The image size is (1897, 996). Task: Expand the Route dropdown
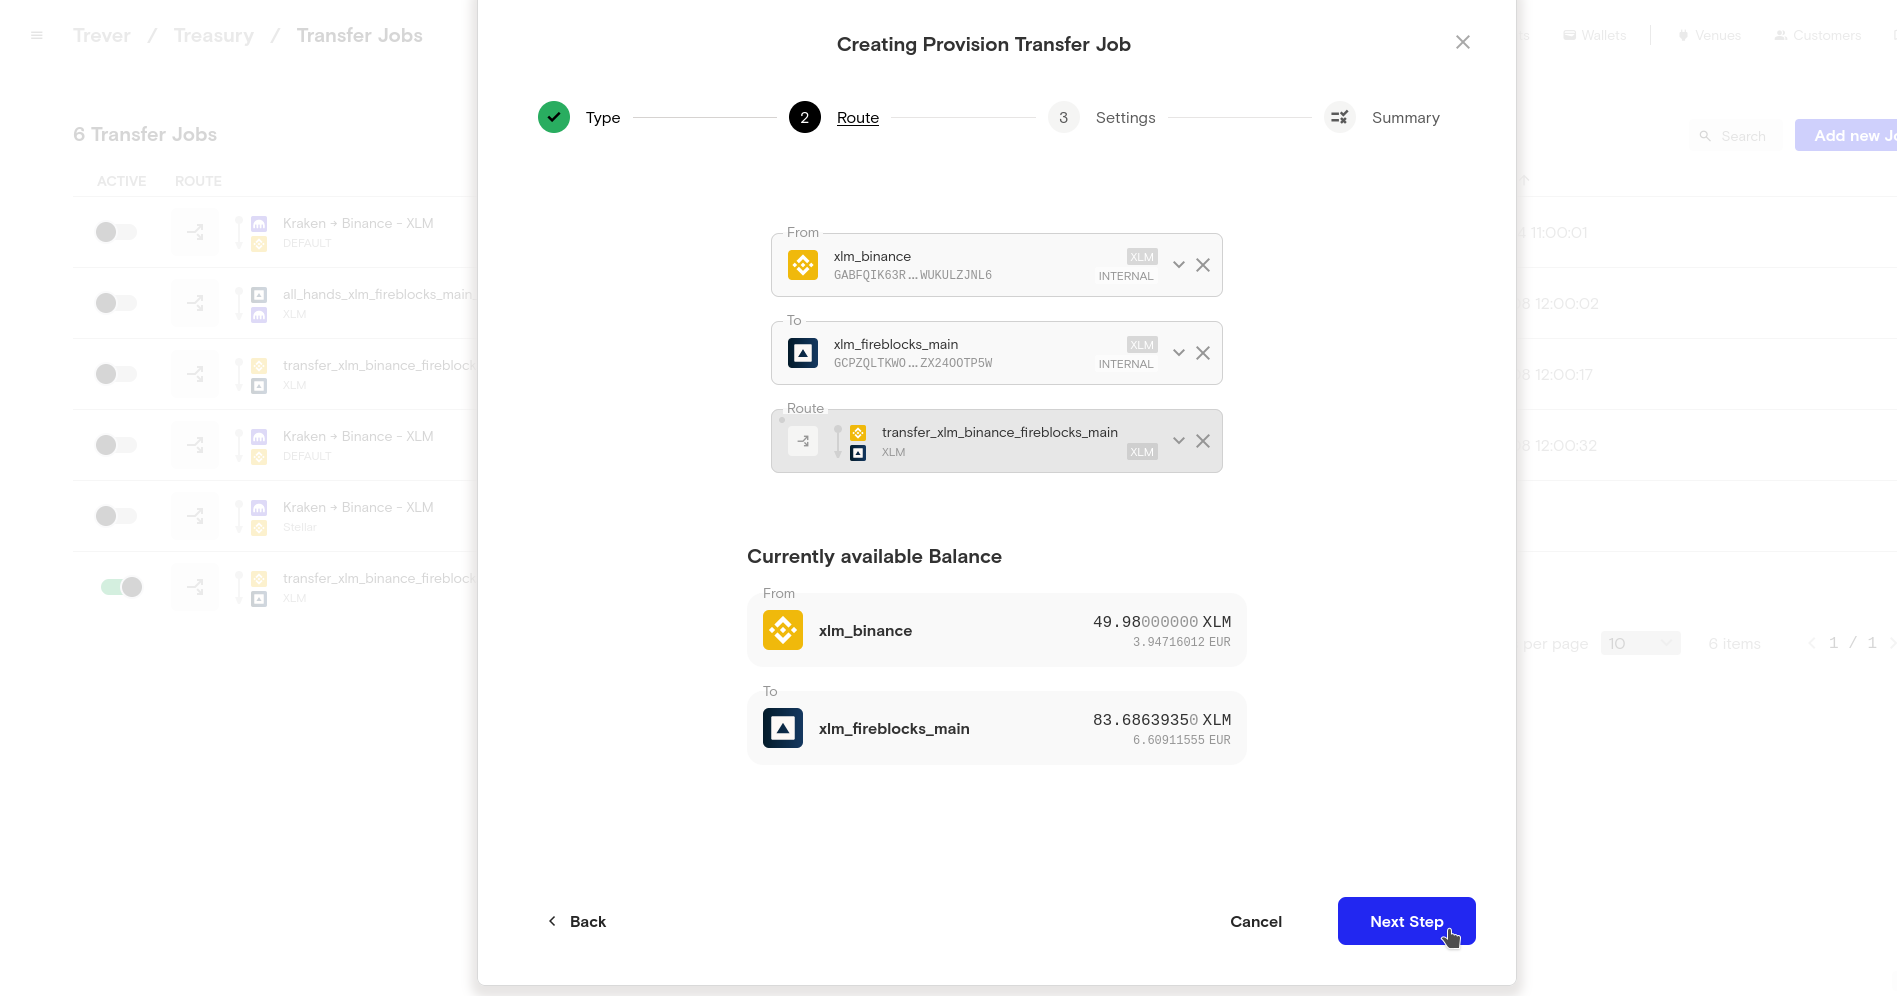pyautogui.click(x=1179, y=441)
